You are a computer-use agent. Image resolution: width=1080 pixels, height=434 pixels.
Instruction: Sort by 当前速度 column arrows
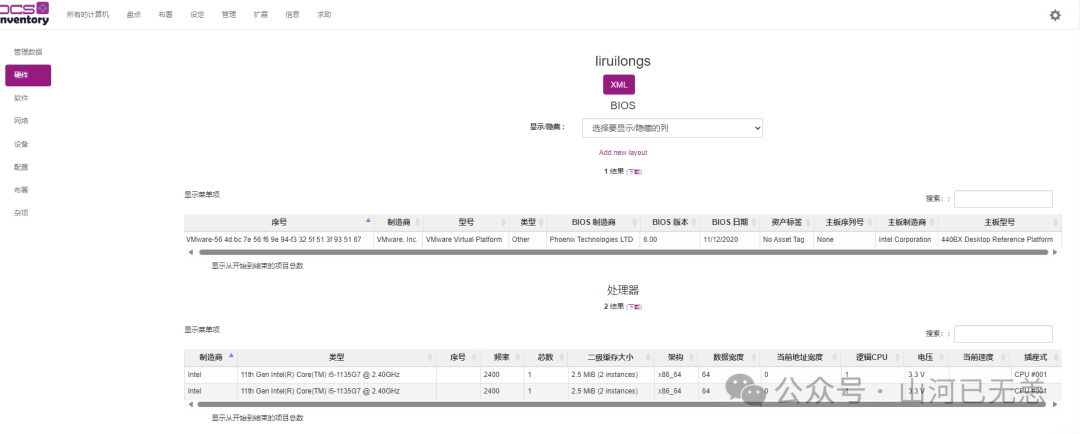[1004, 358]
